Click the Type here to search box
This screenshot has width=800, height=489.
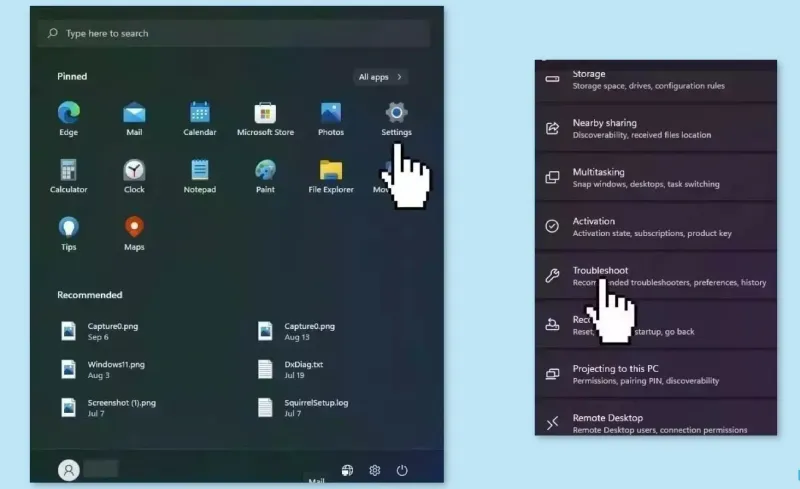click(x=234, y=33)
